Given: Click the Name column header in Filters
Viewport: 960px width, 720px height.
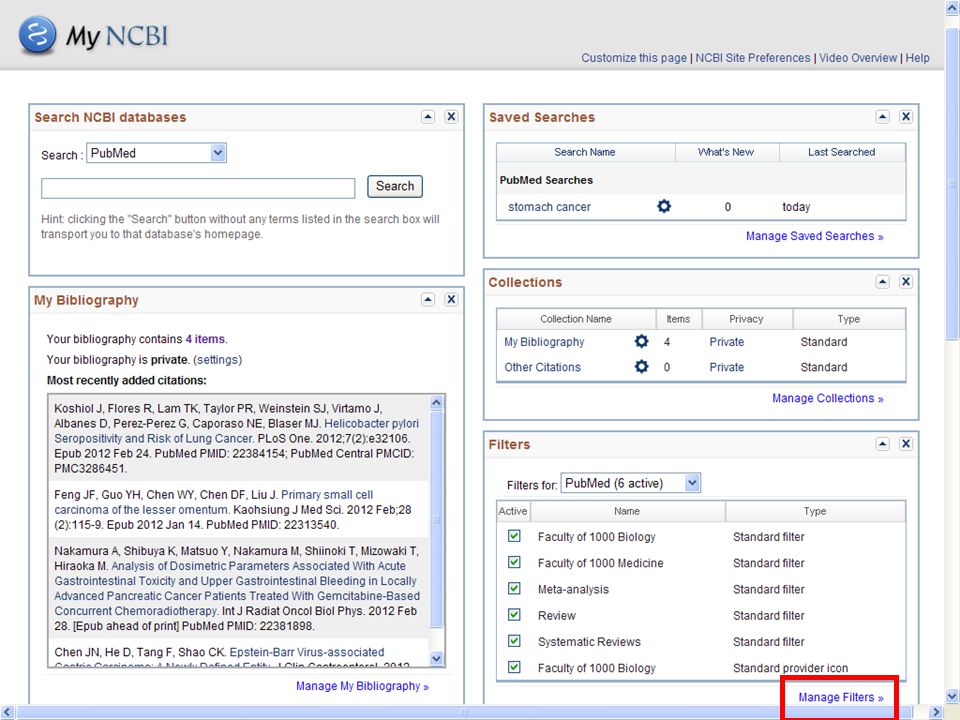Looking at the screenshot, I should click(627, 511).
